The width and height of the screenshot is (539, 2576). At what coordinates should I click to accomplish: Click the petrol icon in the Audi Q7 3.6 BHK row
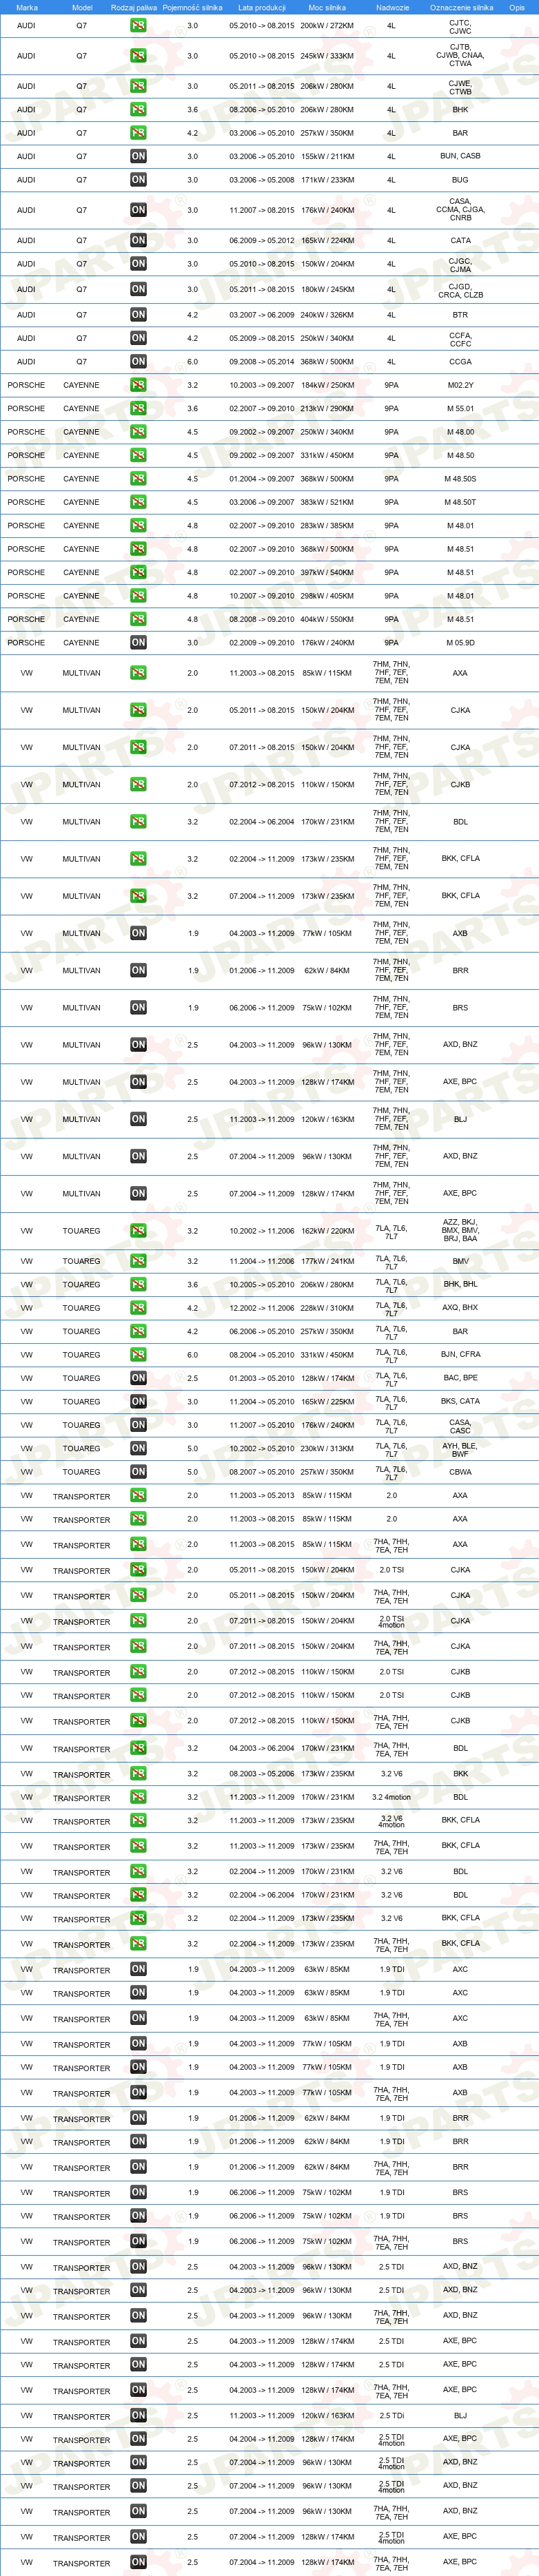(138, 110)
